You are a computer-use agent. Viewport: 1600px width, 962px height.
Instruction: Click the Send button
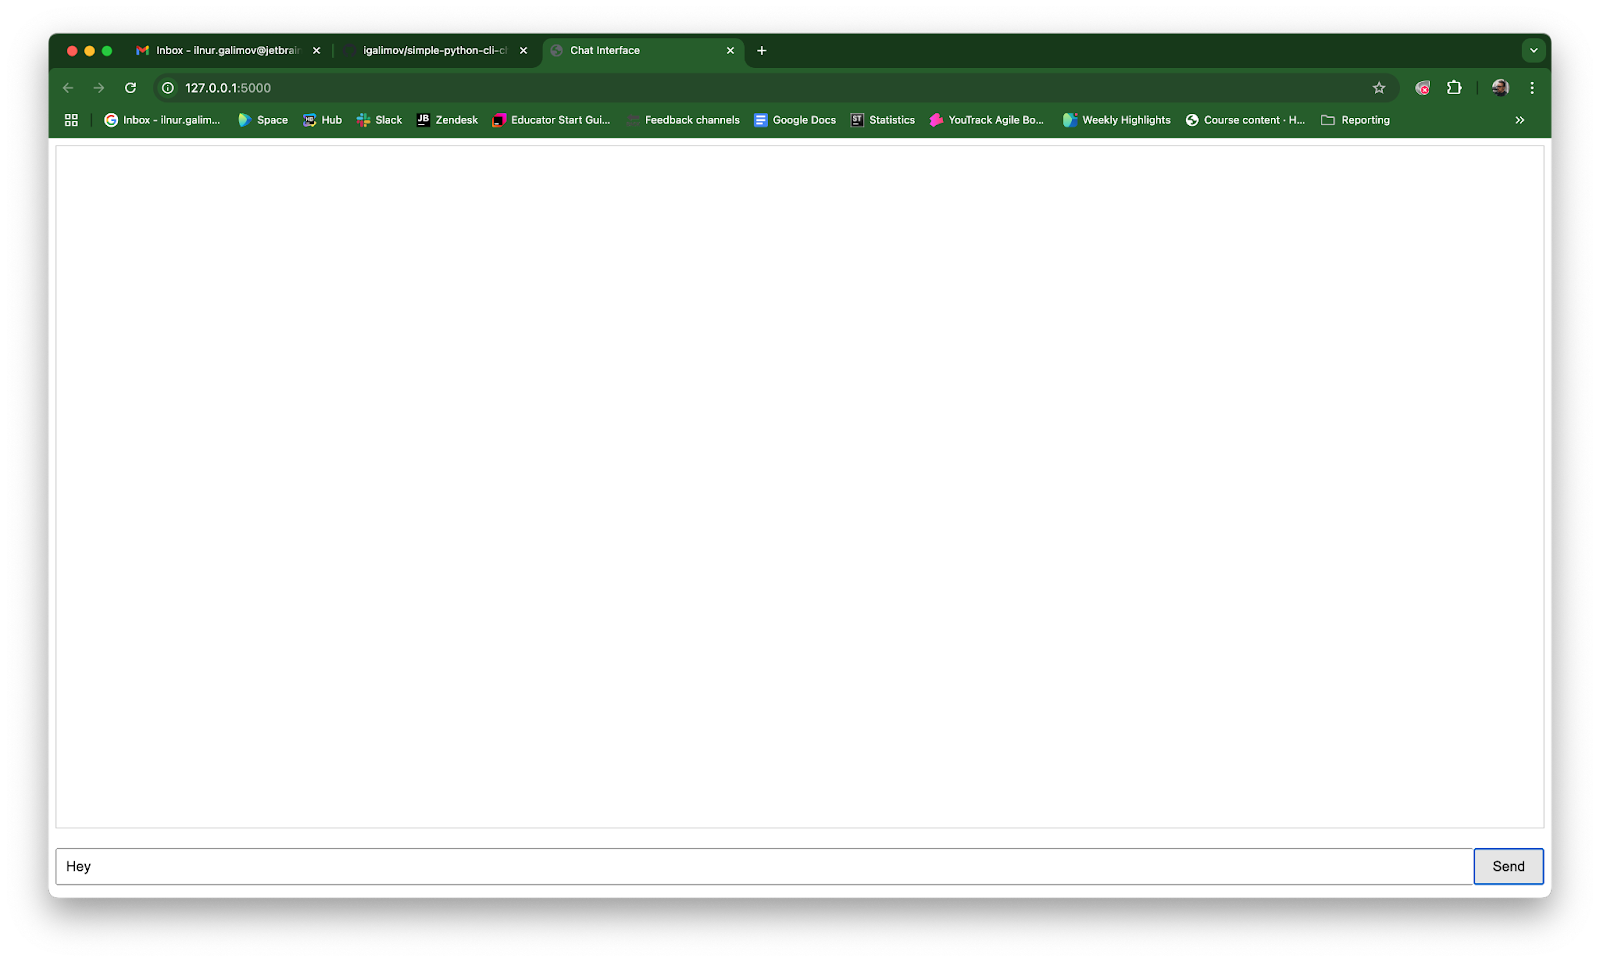click(1508, 866)
